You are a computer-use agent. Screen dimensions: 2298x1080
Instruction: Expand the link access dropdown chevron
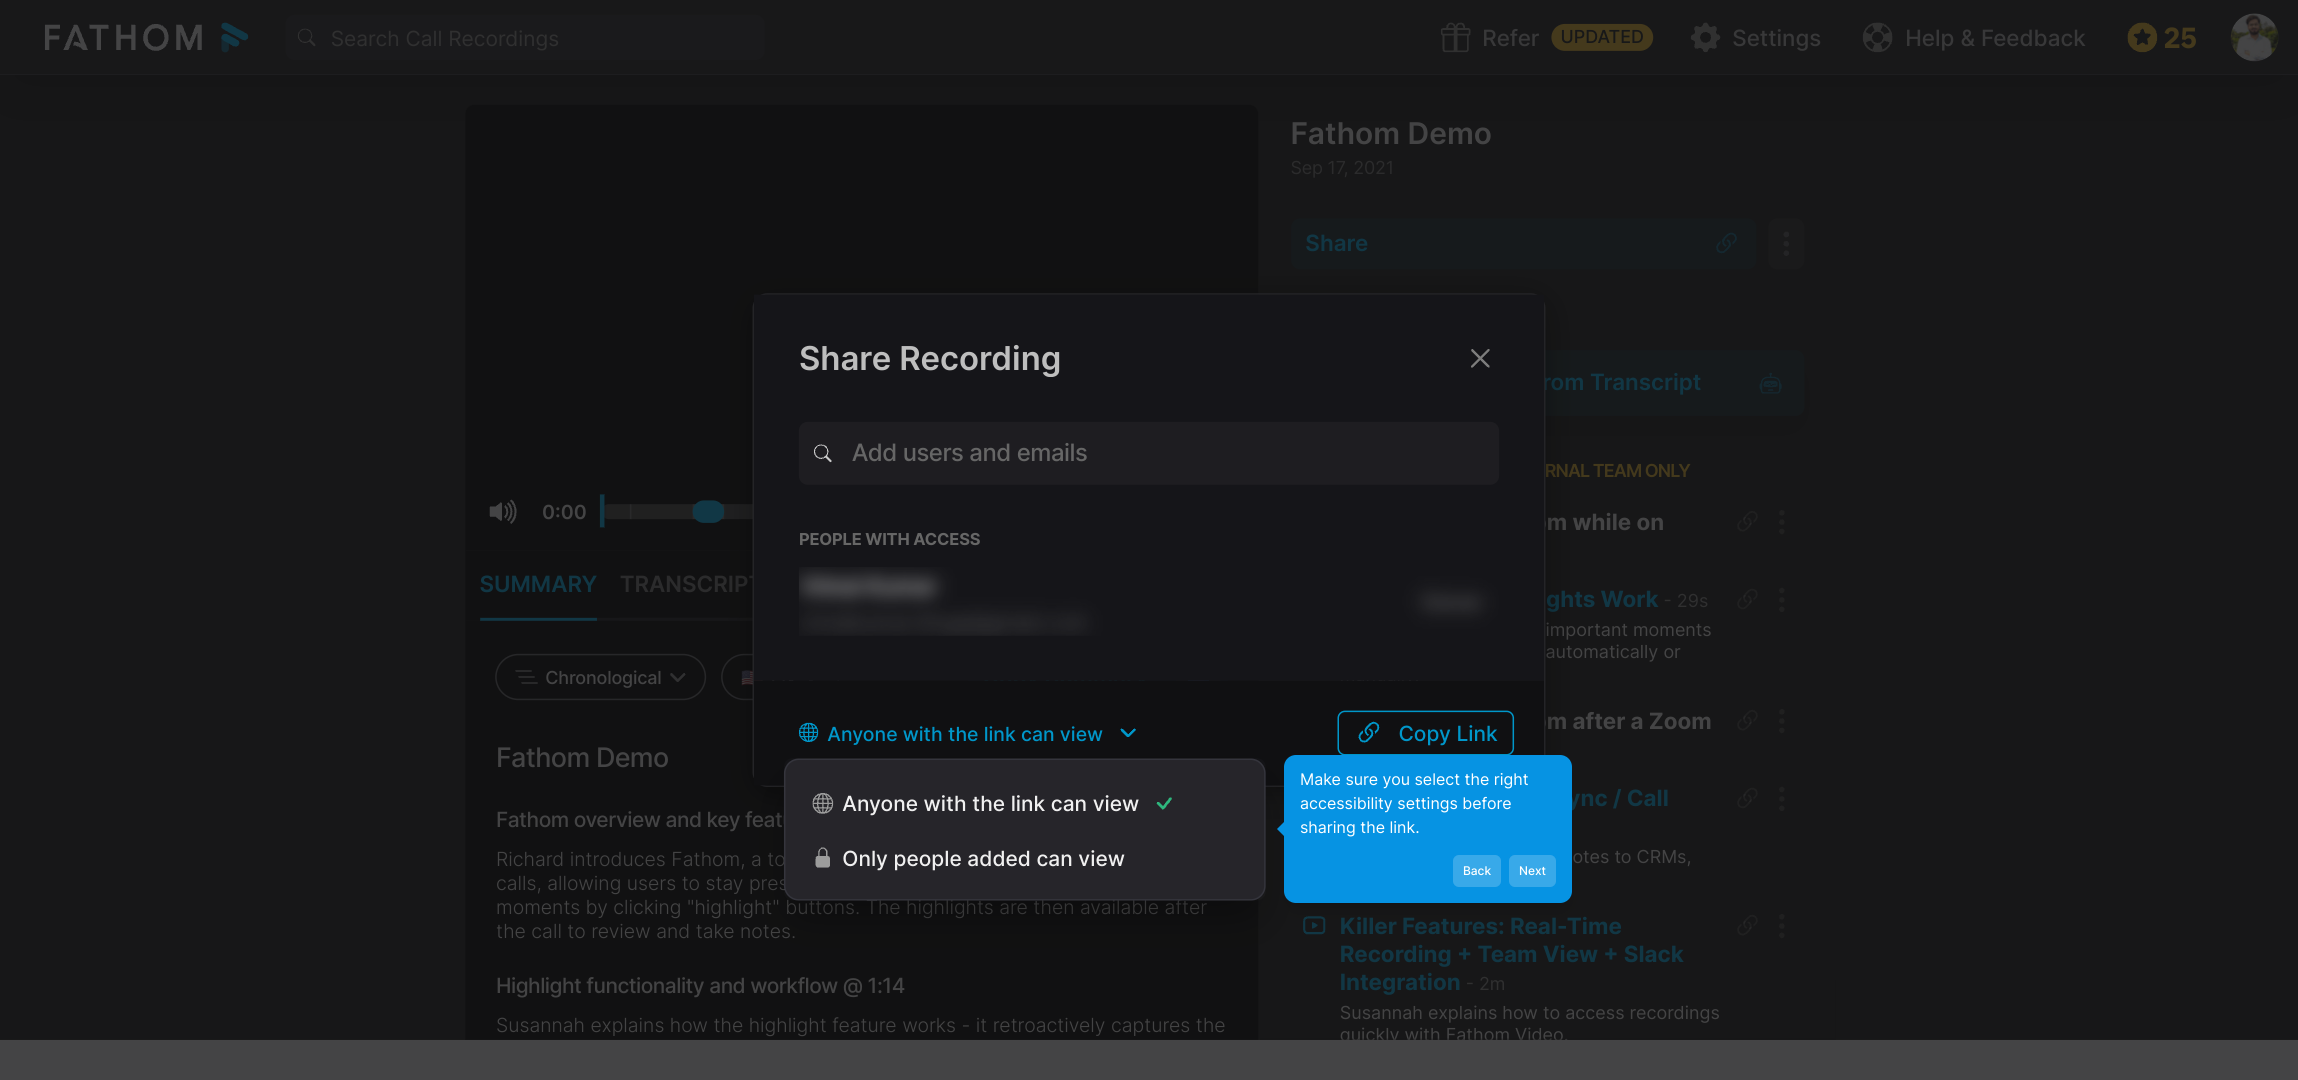pos(1128,733)
